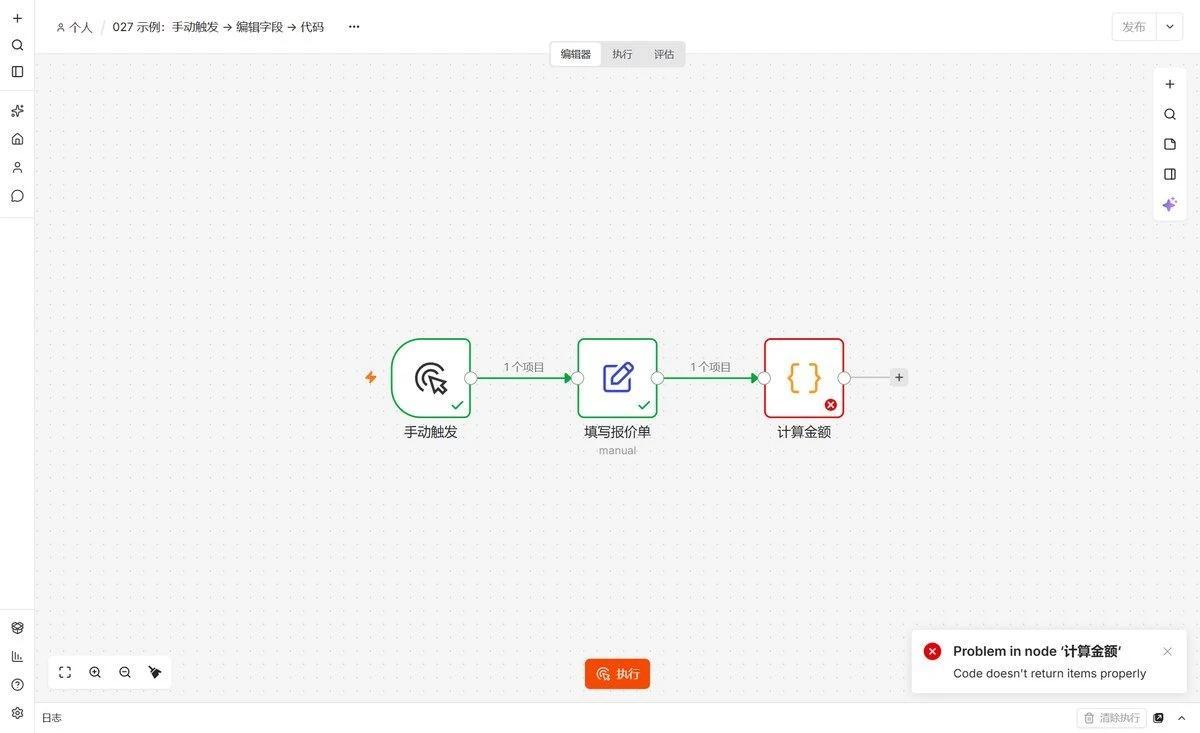The width and height of the screenshot is (1200, 733).
Task: Expand logs panel with chevron up
Action: 1182,718
